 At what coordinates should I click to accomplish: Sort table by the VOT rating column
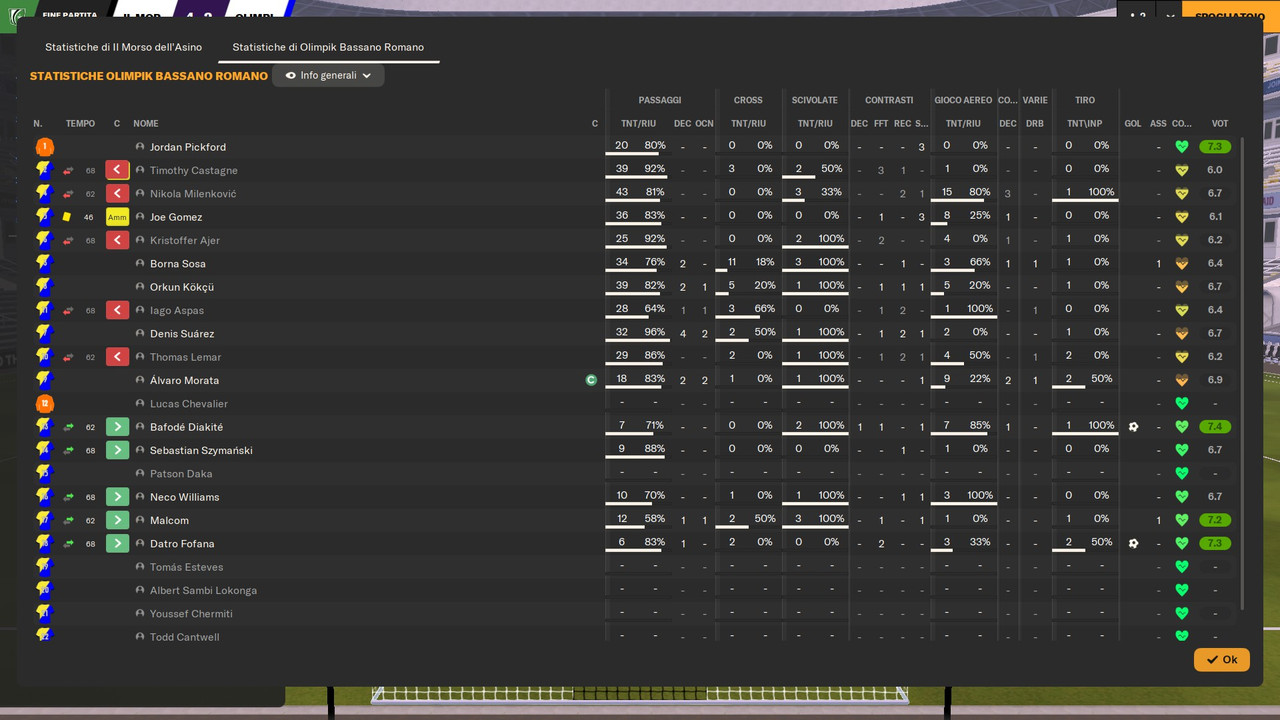pos(1219,124)
